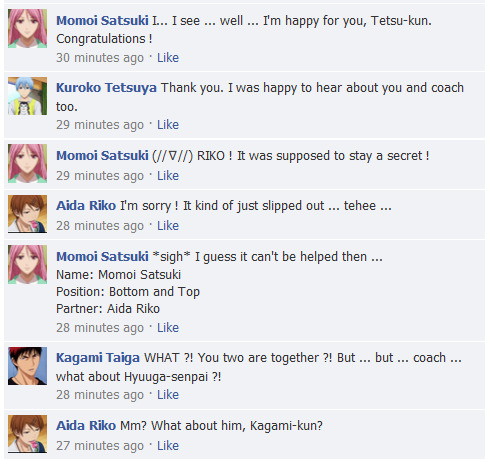Like Aida Riko's 'slipped out' comment

click(168, 226)
